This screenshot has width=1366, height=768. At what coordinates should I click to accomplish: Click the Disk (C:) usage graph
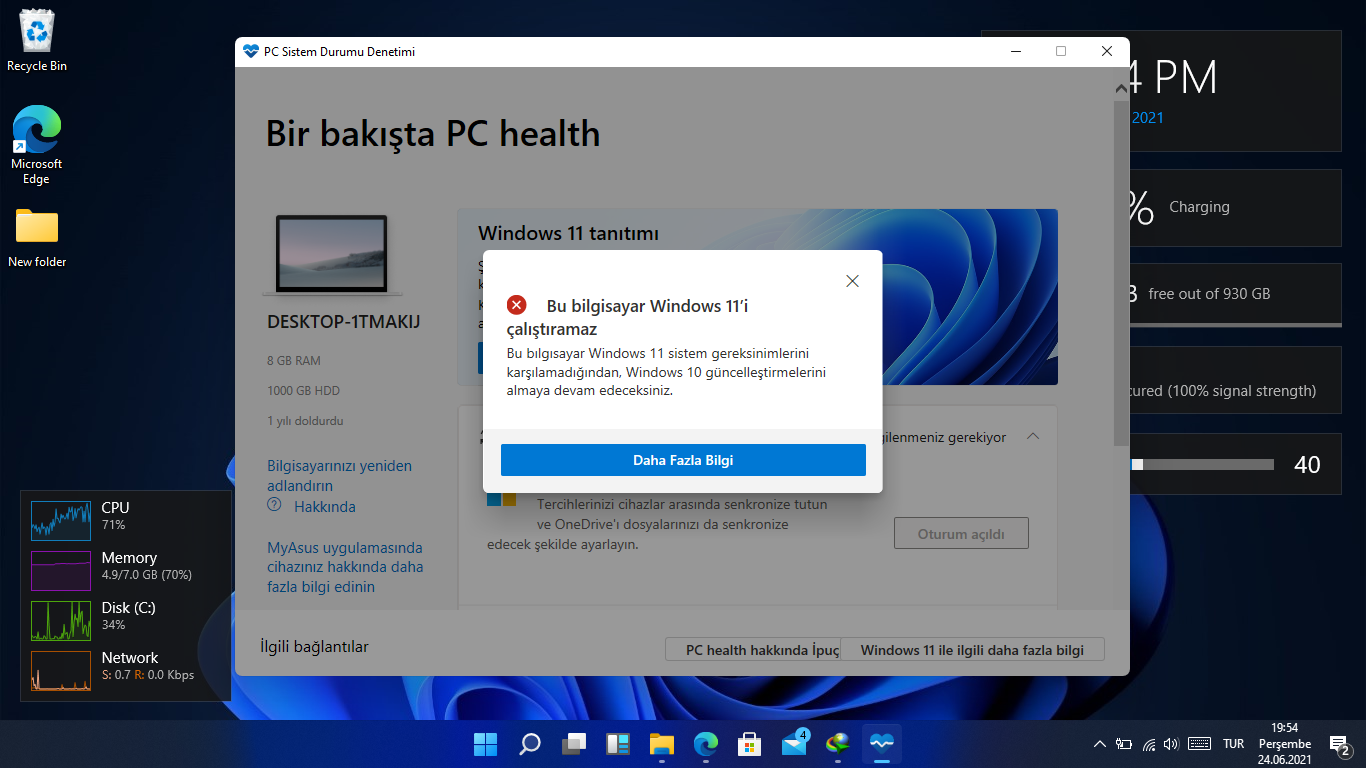tap(61, 621)
